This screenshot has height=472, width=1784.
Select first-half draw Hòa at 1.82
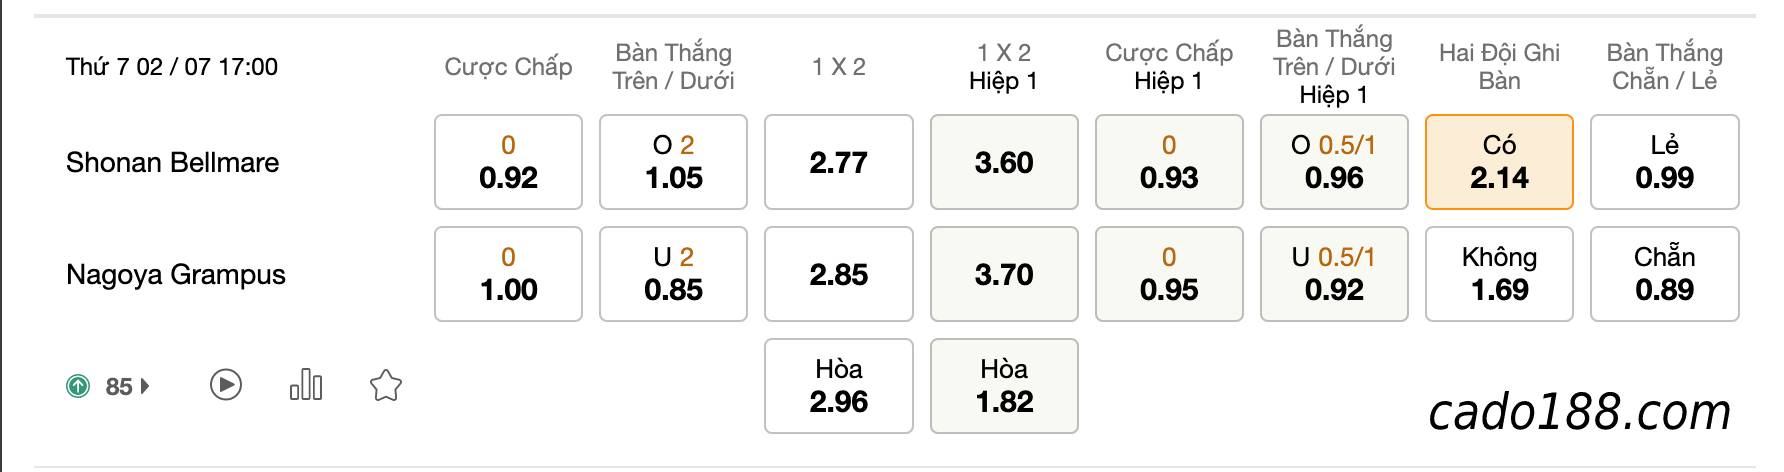click(x=1004, y=386)
